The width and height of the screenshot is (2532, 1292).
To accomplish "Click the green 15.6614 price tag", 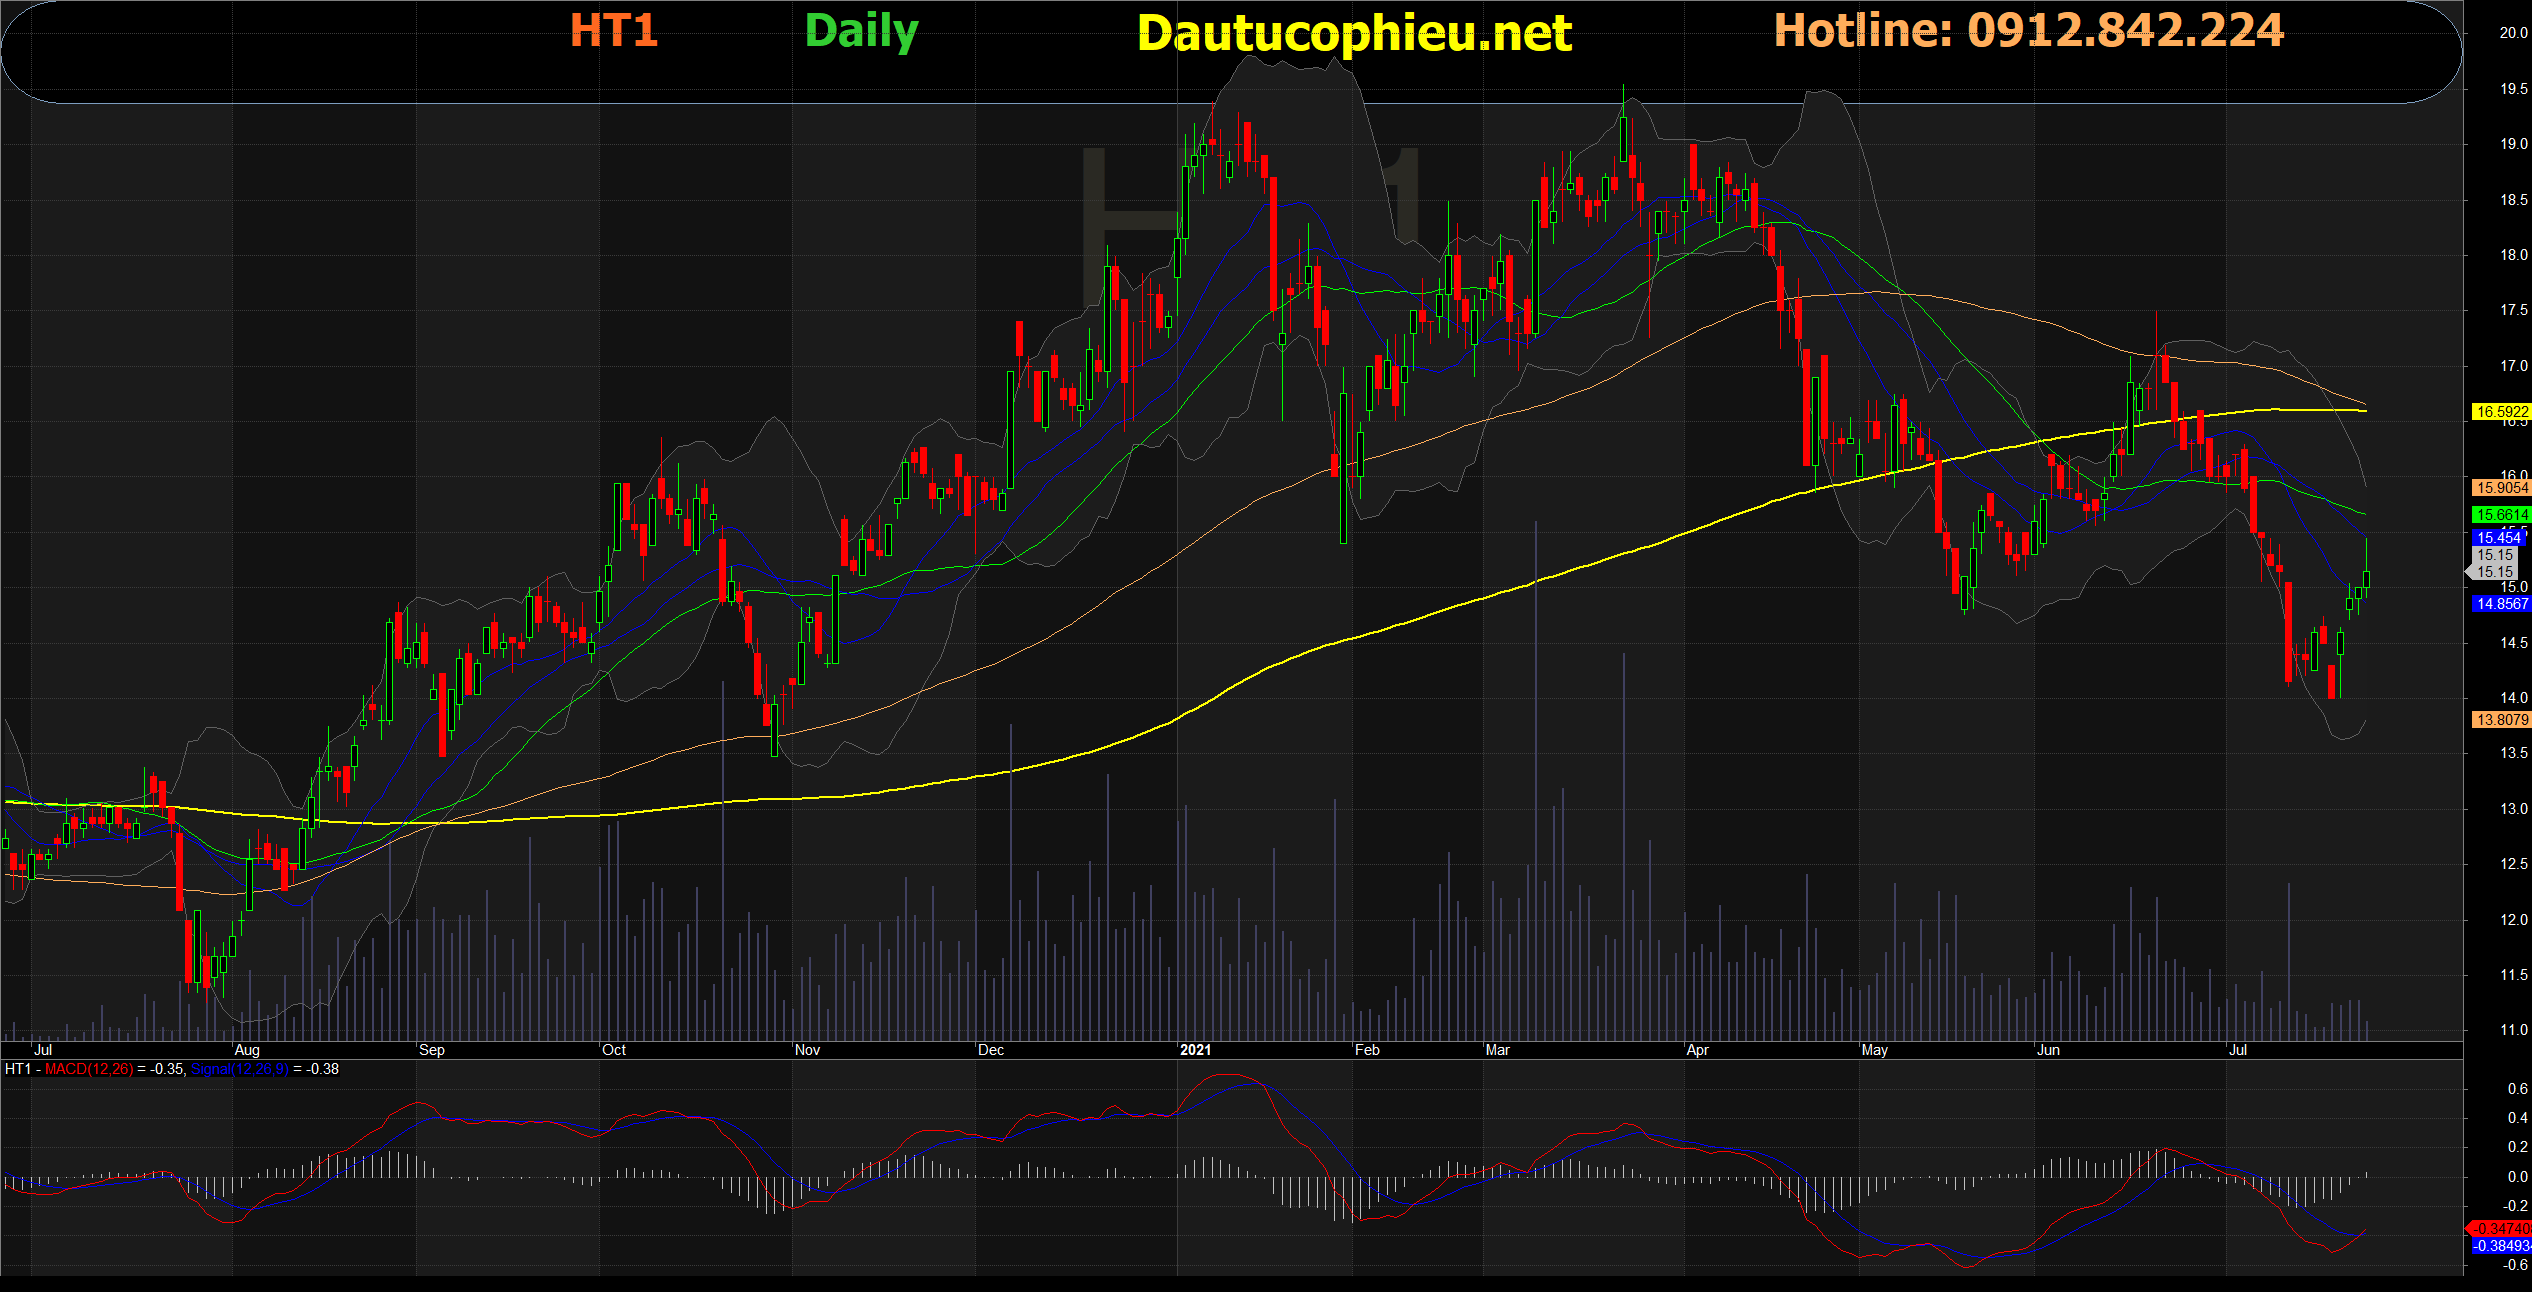I will pyautogui.click(x=2500, y=515).
